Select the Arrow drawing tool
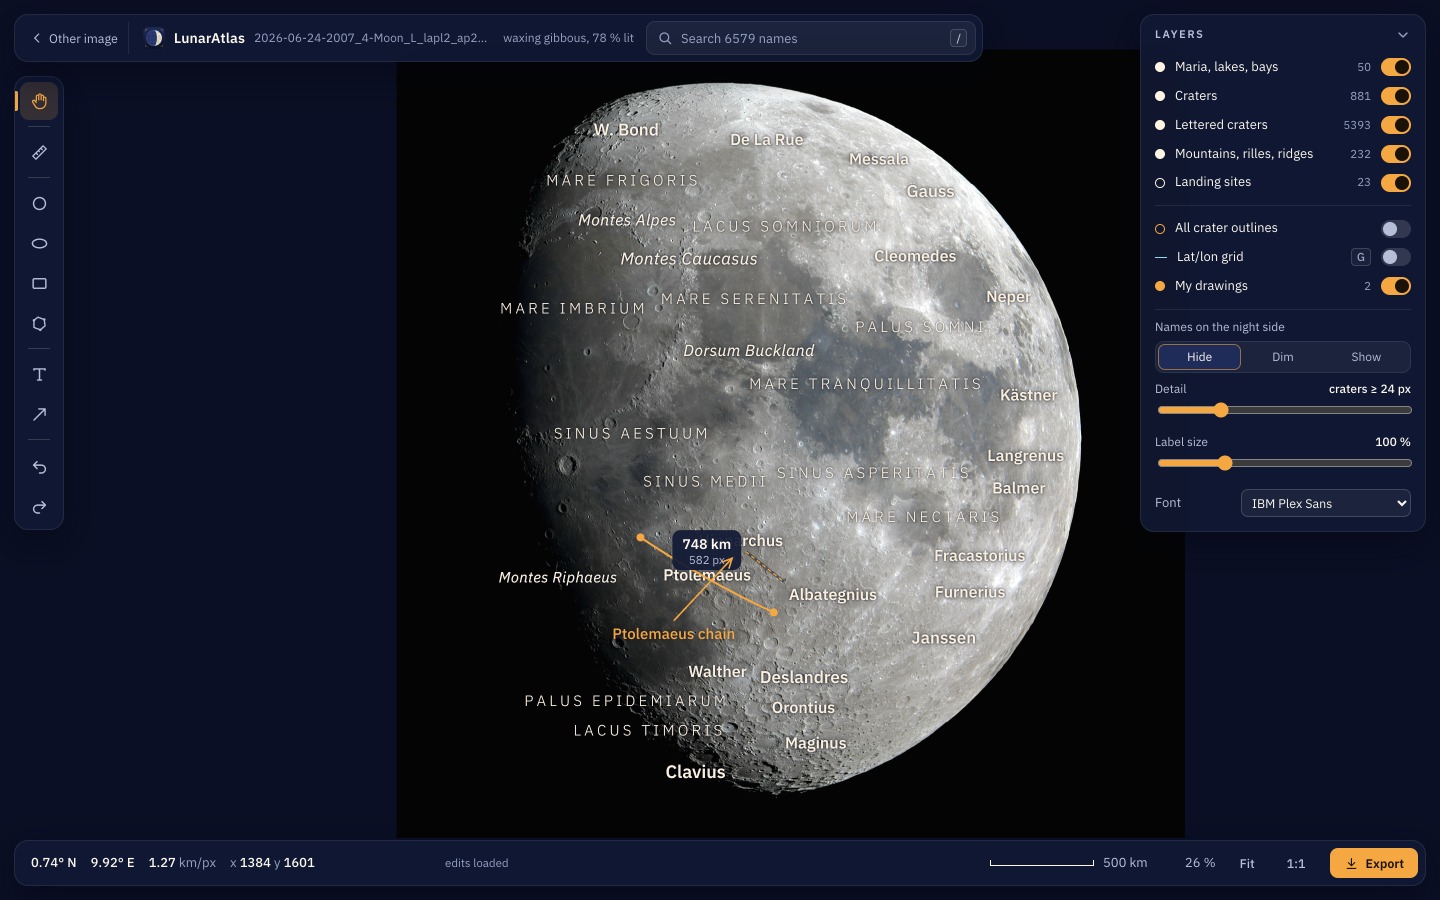Viewport: 1440px width, 900px height. pyautogui.click(x=39, y=414)
